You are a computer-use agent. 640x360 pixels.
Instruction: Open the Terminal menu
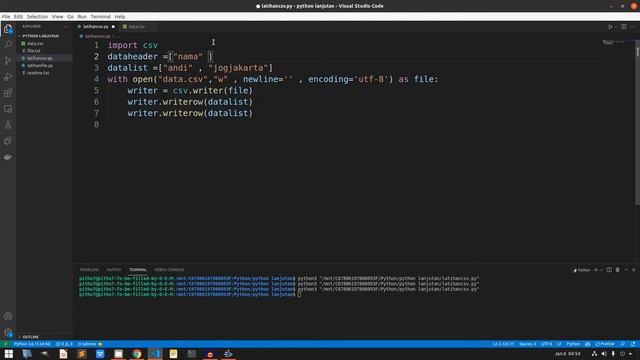[100, 17]
